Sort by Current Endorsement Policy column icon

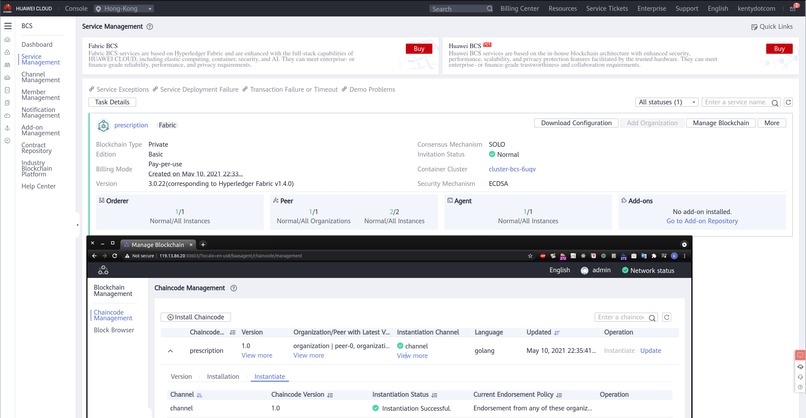(x=559, y=395)
